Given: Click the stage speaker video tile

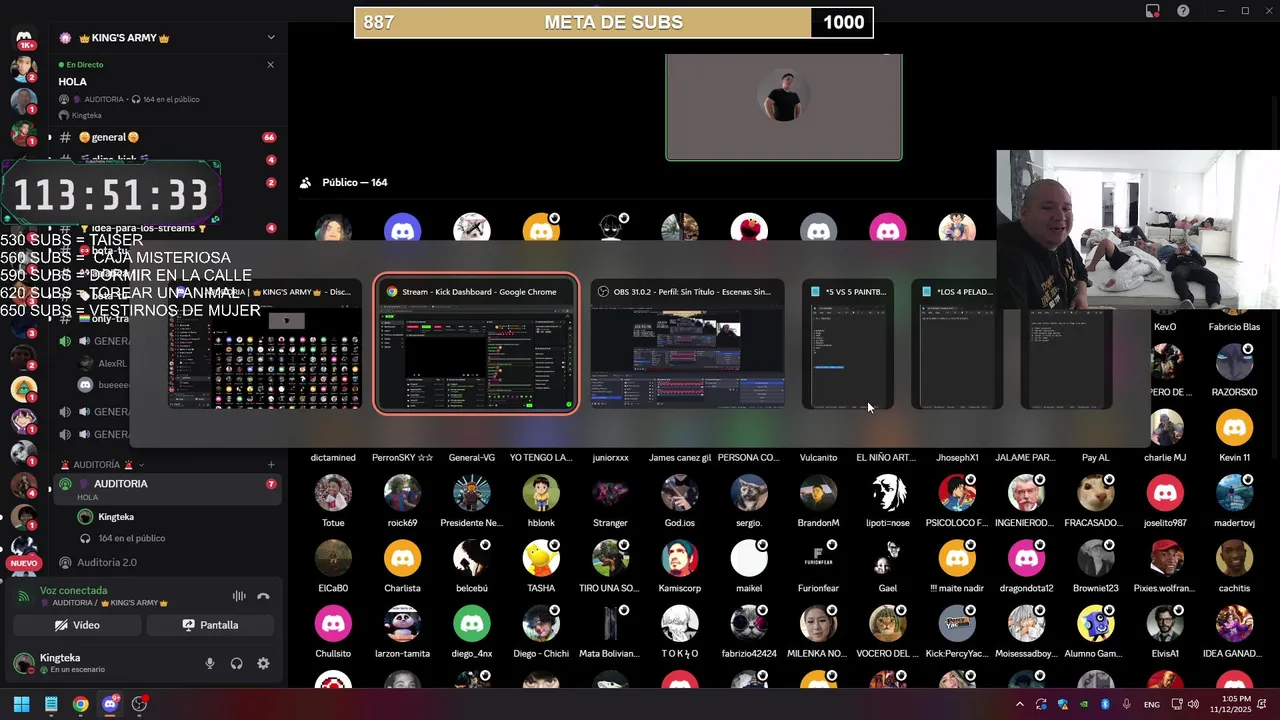Looking at the screenshot, I should tap(784, 107).
